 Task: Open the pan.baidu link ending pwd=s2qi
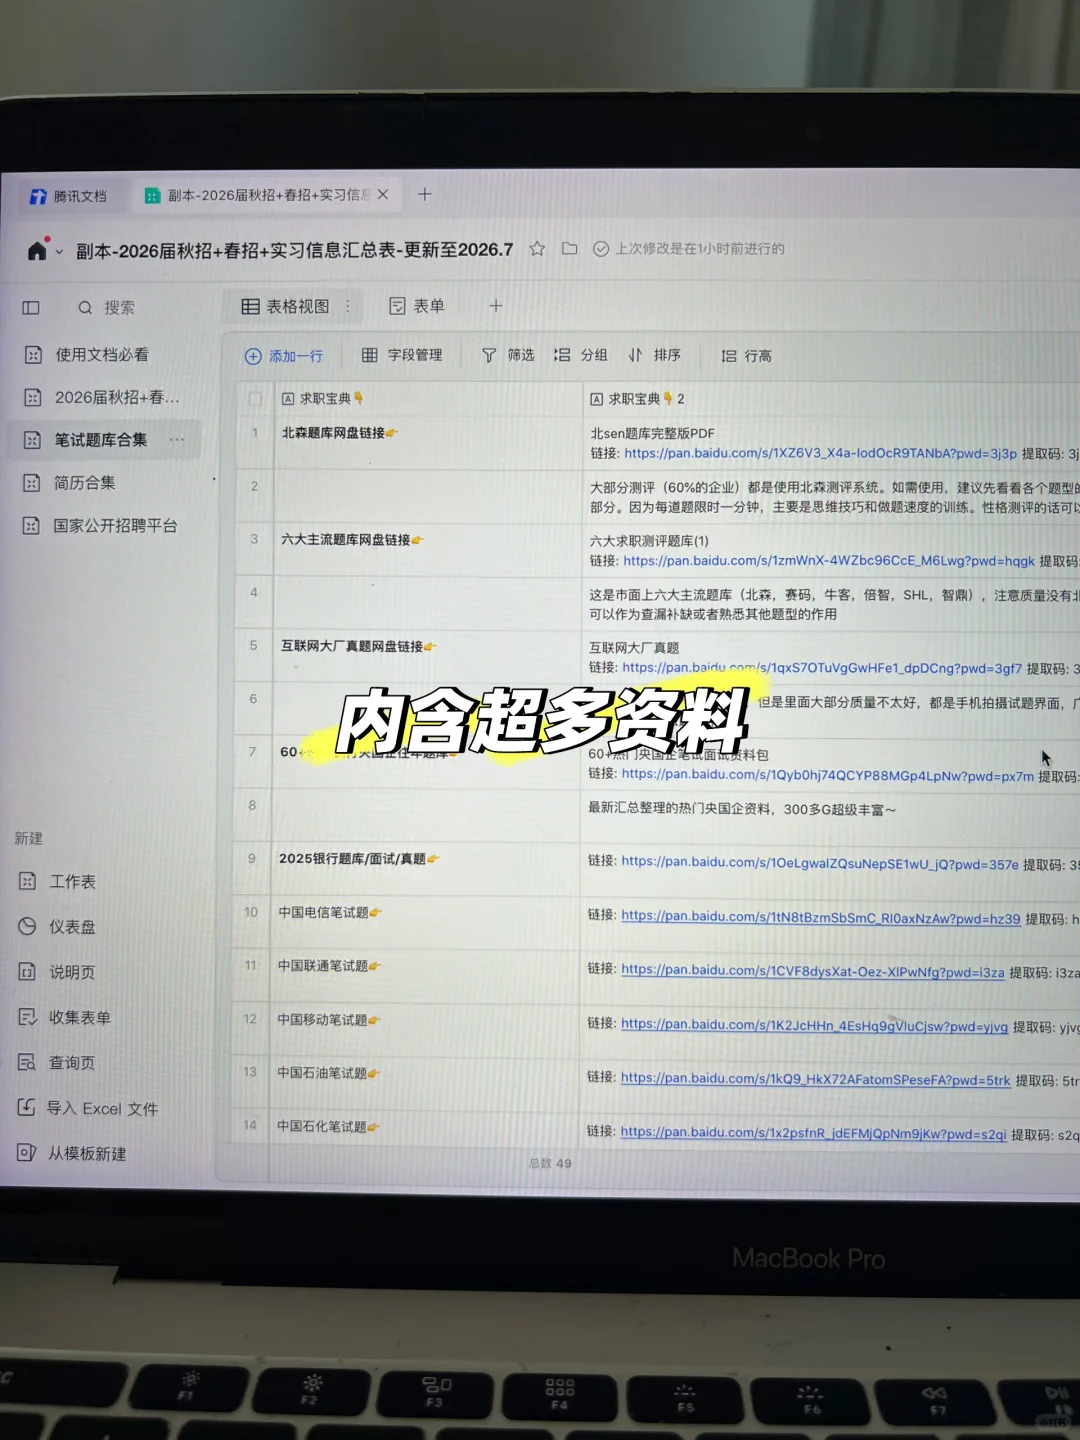[x=814, y=1133]
